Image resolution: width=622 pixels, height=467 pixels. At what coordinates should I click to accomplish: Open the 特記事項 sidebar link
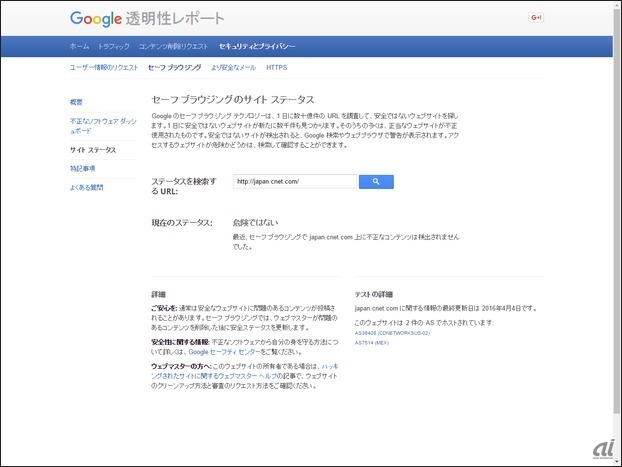pos(83,169)
